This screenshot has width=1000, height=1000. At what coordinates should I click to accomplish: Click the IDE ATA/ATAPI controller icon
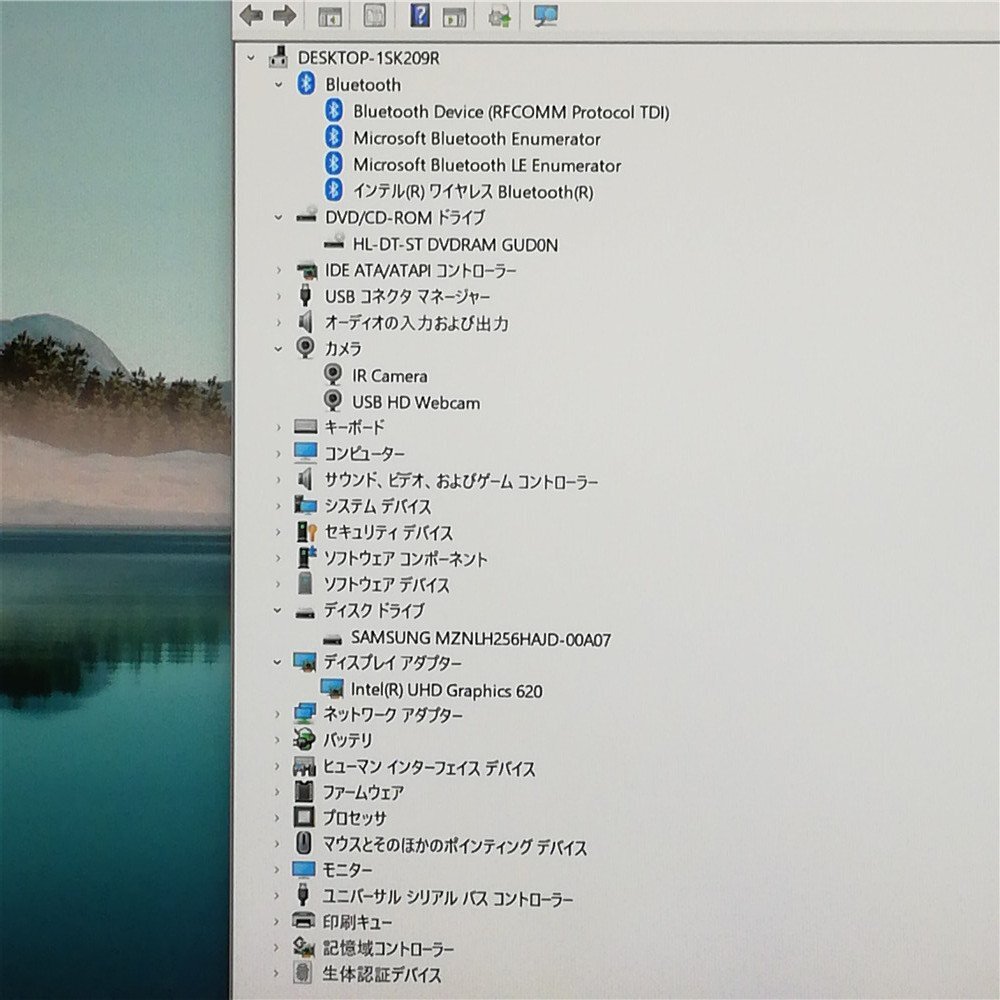coord(307,270)
